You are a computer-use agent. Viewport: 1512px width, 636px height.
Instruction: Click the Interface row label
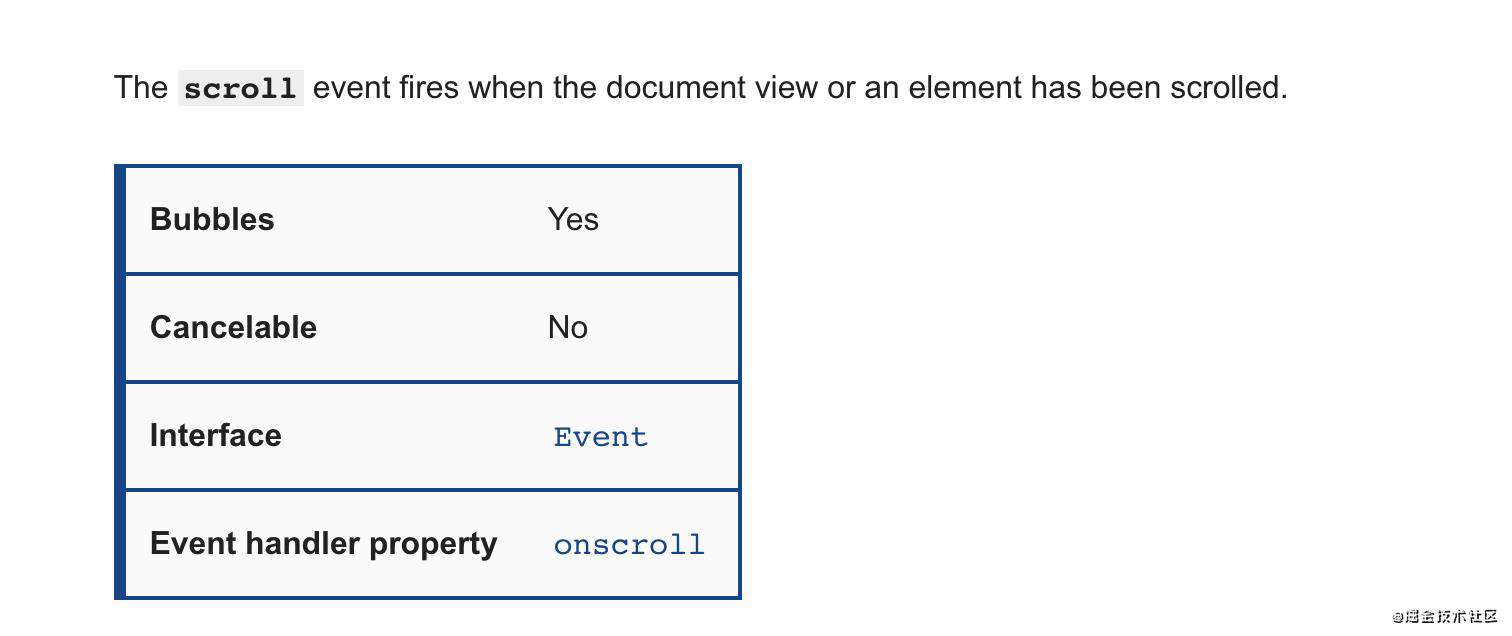pos(215,435)
